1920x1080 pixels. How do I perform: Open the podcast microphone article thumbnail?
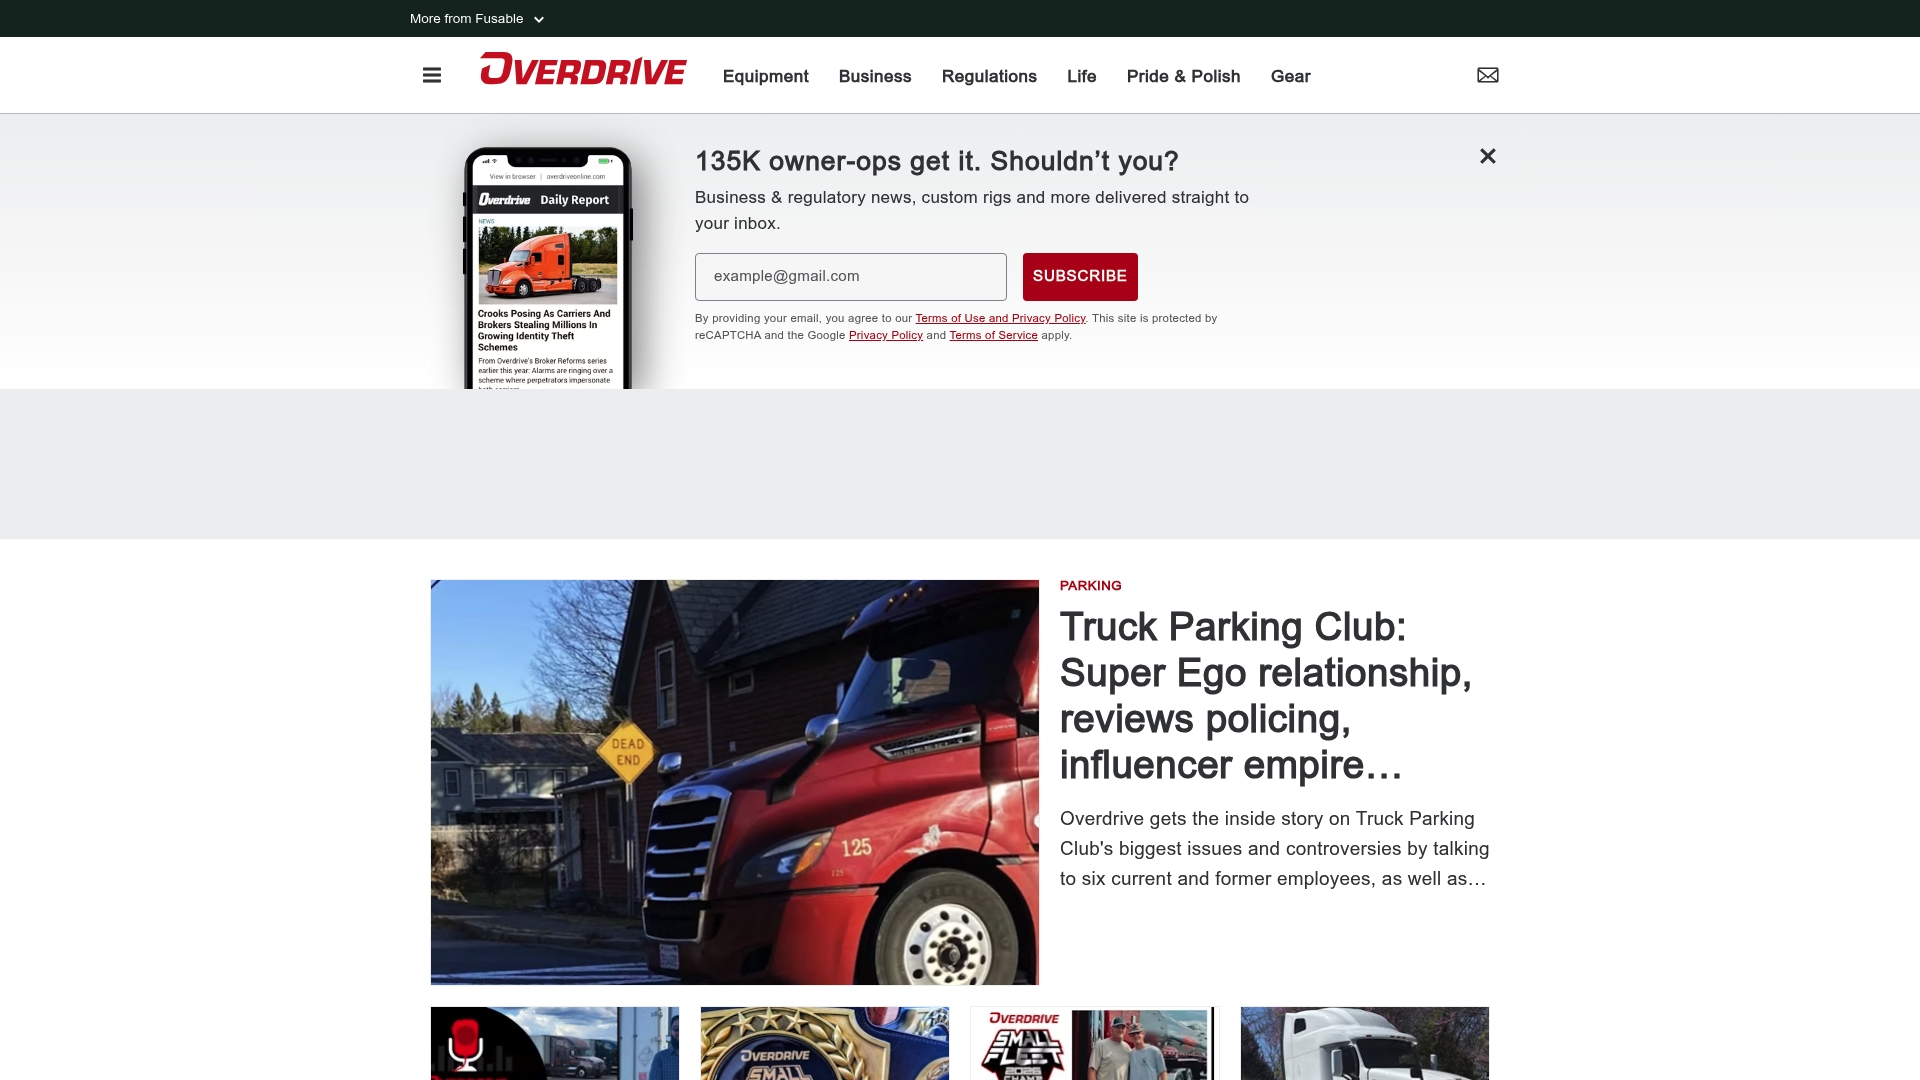pyautogui.click(x=555, y=1043)
